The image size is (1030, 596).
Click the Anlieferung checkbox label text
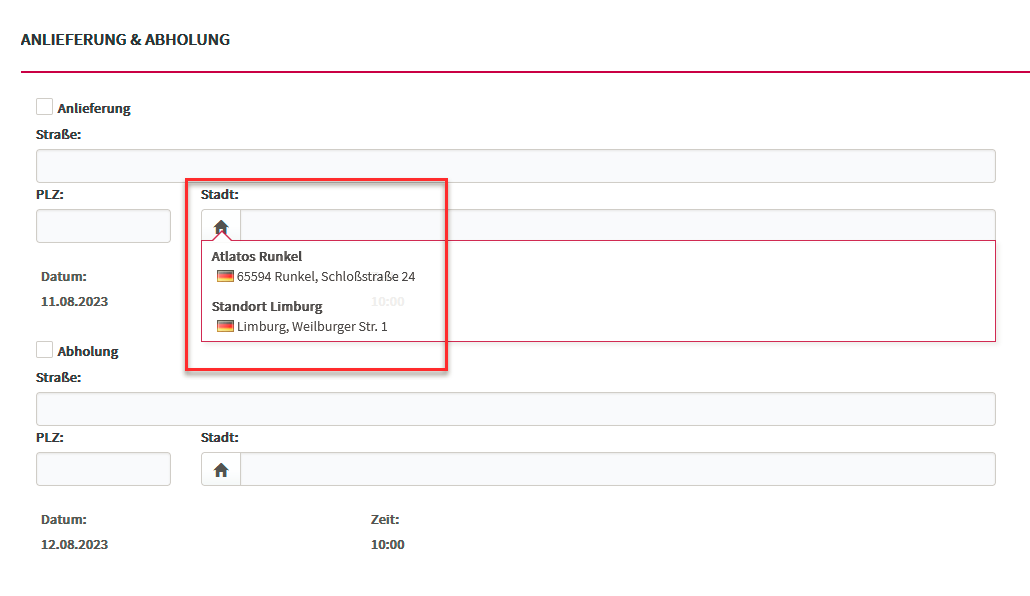(94, 108)
